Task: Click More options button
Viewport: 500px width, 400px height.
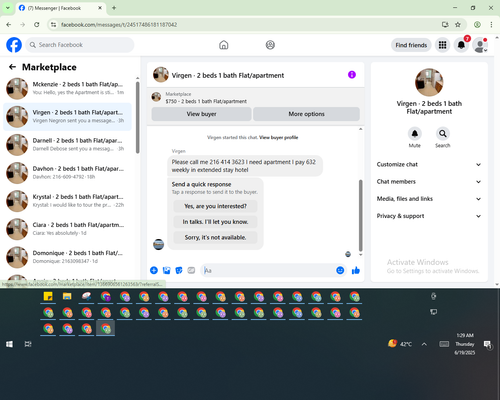Action: click(306, 114)
